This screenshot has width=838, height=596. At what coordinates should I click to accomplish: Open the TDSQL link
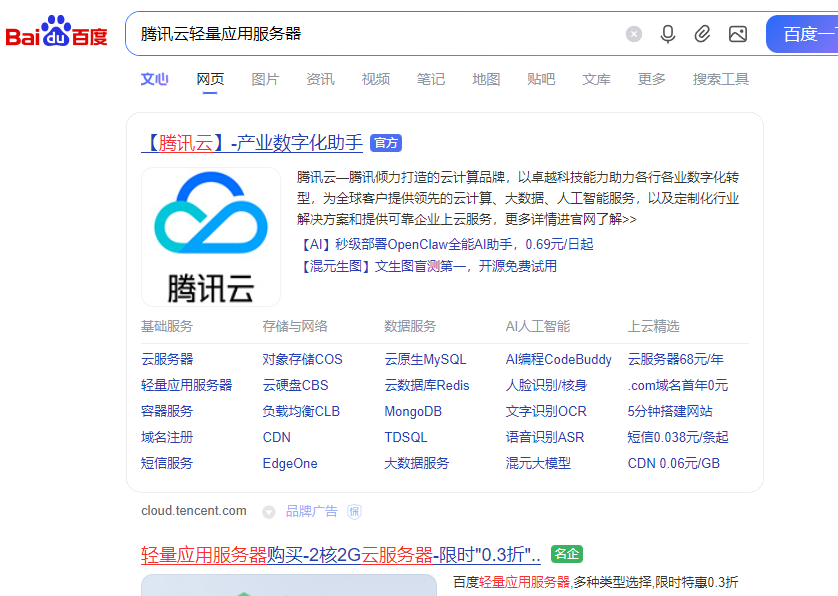(x=406, y=437)
